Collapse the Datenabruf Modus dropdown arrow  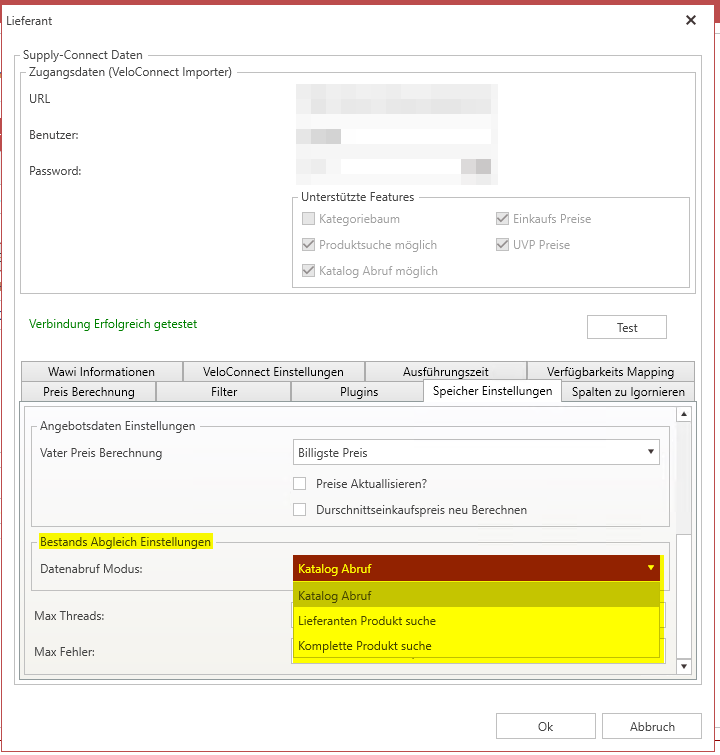click(x=651, y=568)
